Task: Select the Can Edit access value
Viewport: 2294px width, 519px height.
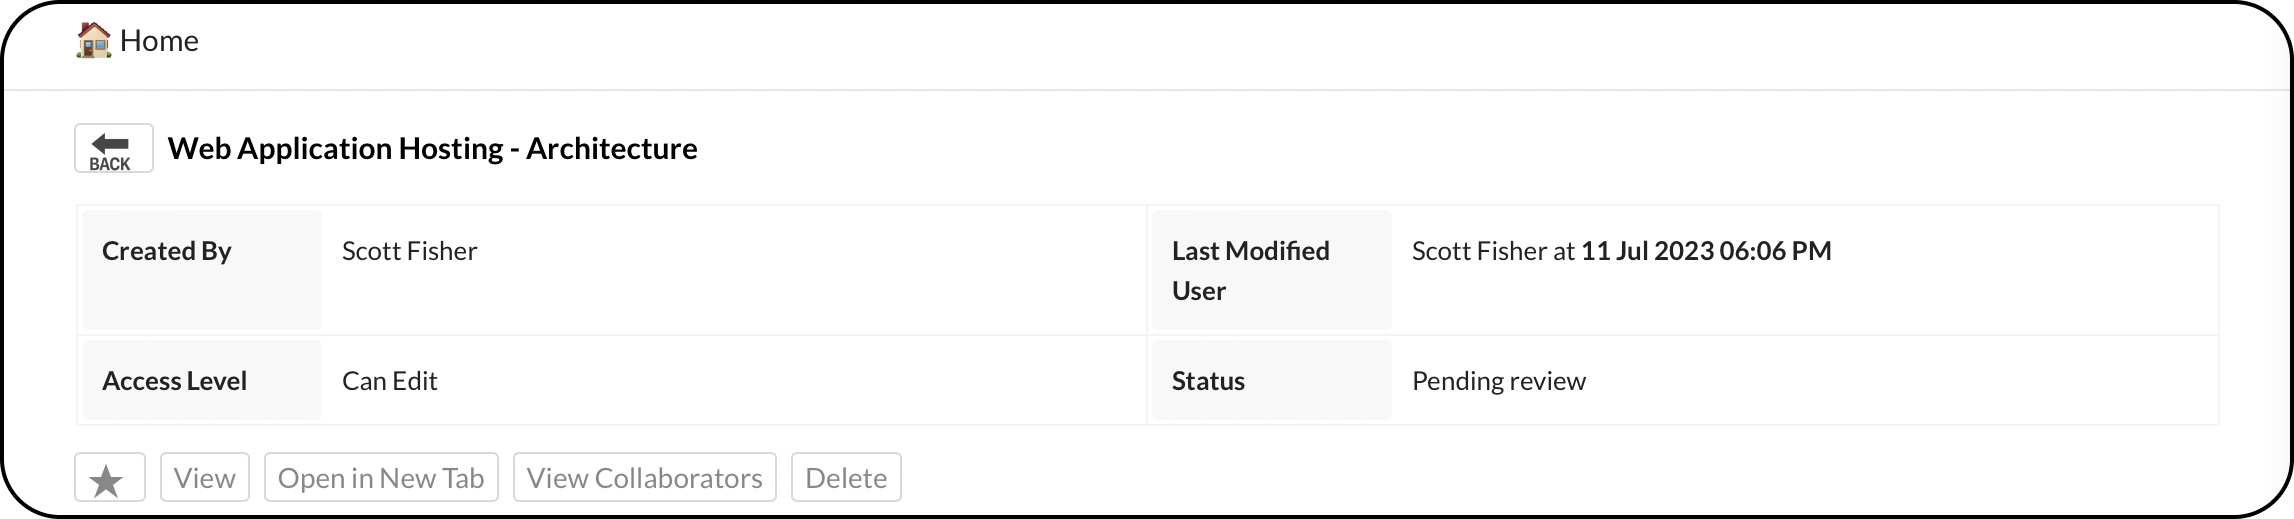Action: pos(390,381)
